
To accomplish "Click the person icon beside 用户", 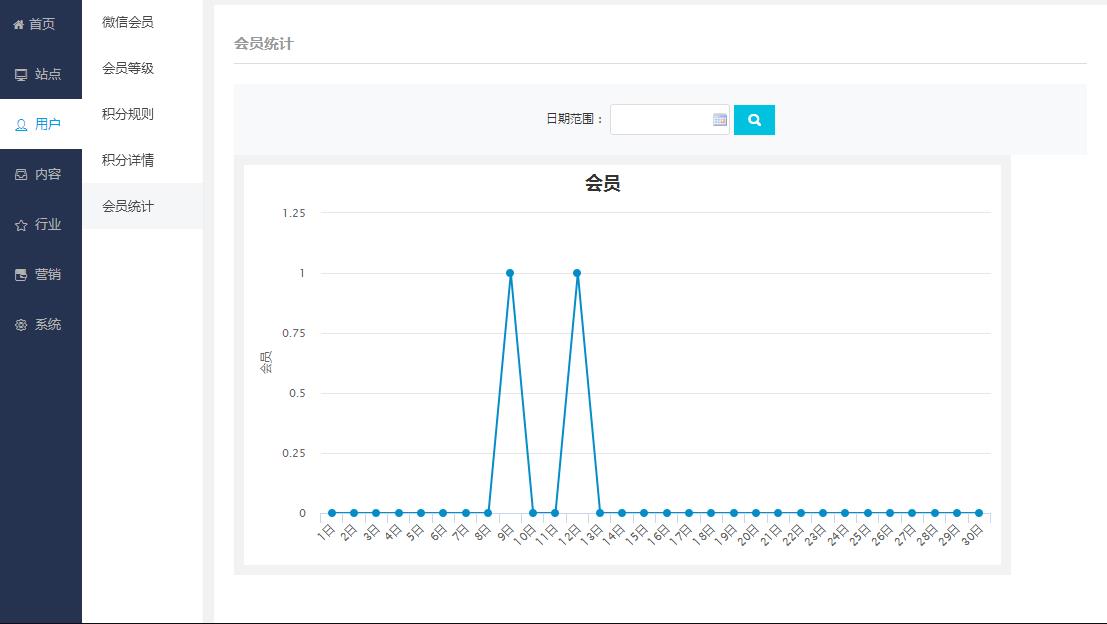I will (x=21, y=125).
